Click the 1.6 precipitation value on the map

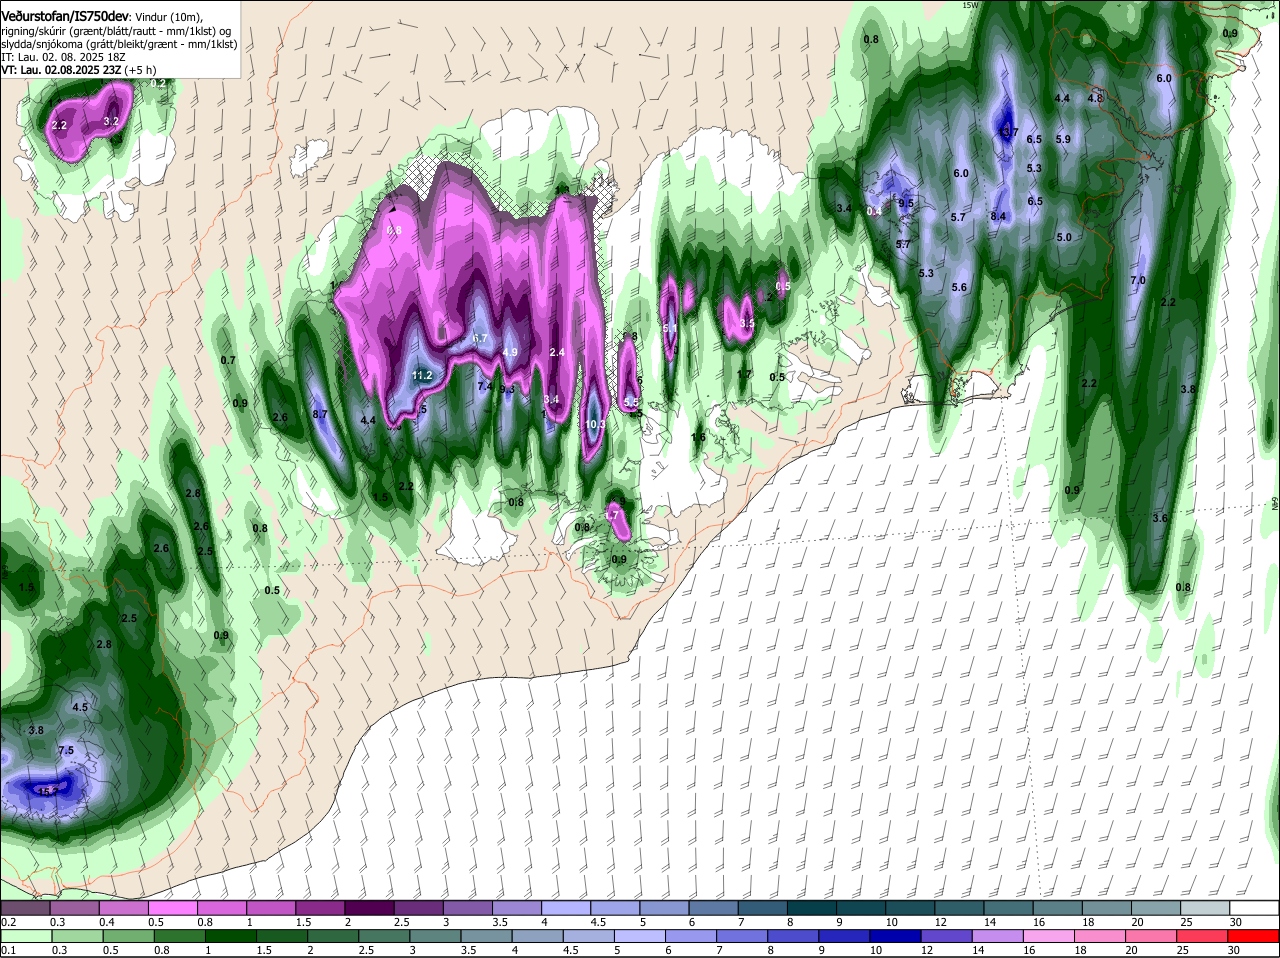[x=698, y=437]
